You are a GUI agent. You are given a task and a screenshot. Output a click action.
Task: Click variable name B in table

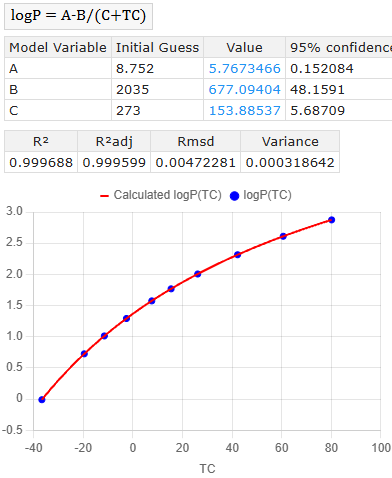(13, 90)
